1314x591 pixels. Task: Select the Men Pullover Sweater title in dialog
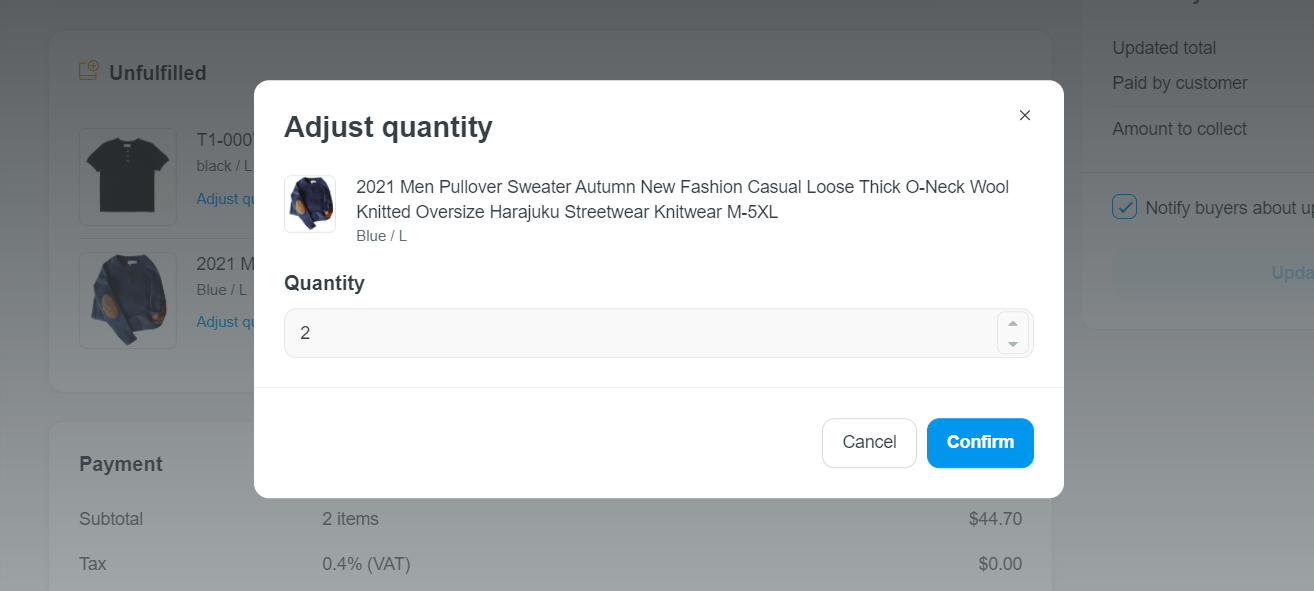pos(683,199)
